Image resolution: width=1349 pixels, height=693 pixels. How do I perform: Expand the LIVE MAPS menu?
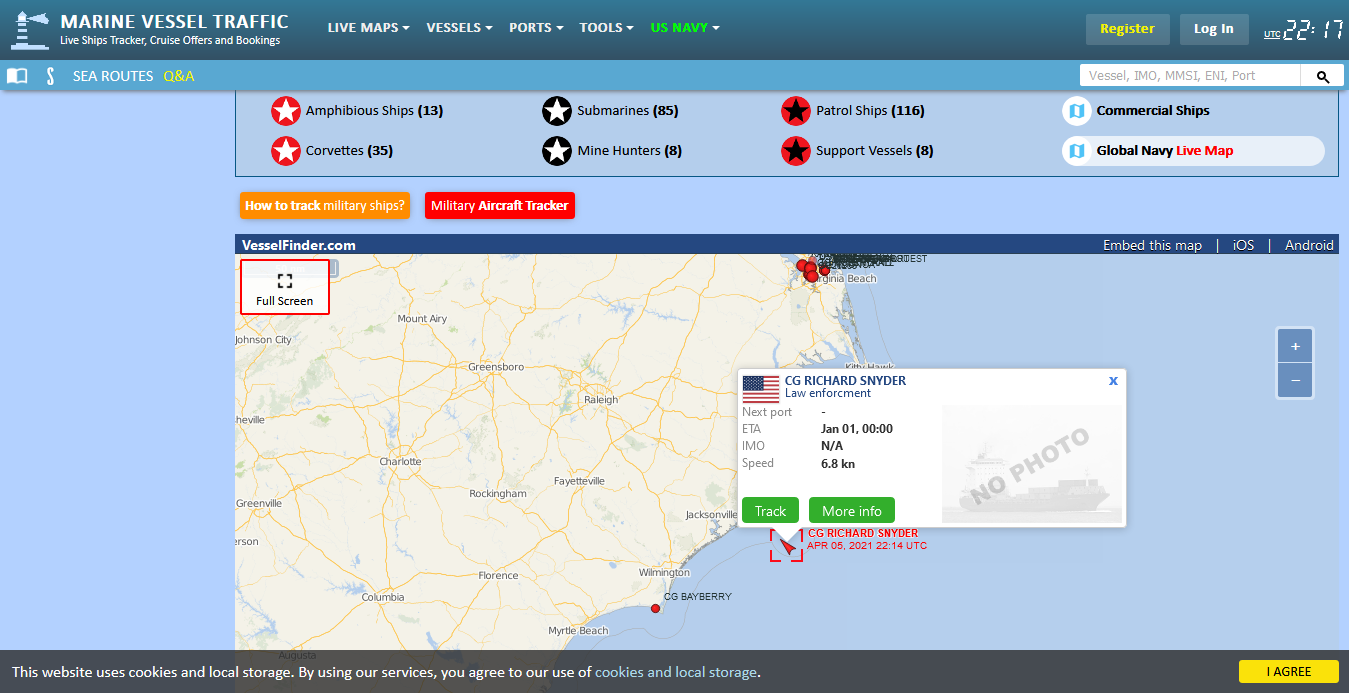tap(368, 28)
